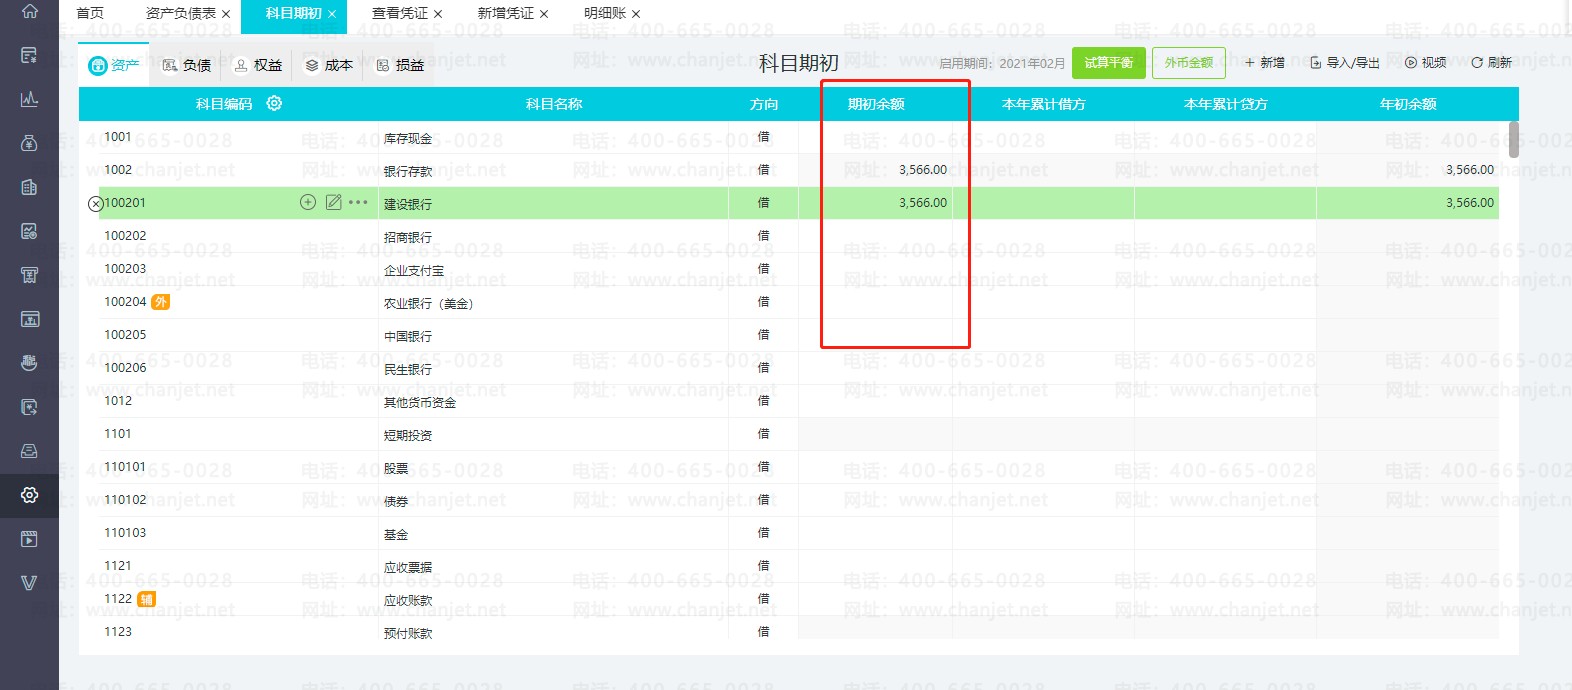Open the inbox tray icon in the sidebar
The height and width of the screenshot is (690, 1572).
(29, 451)
